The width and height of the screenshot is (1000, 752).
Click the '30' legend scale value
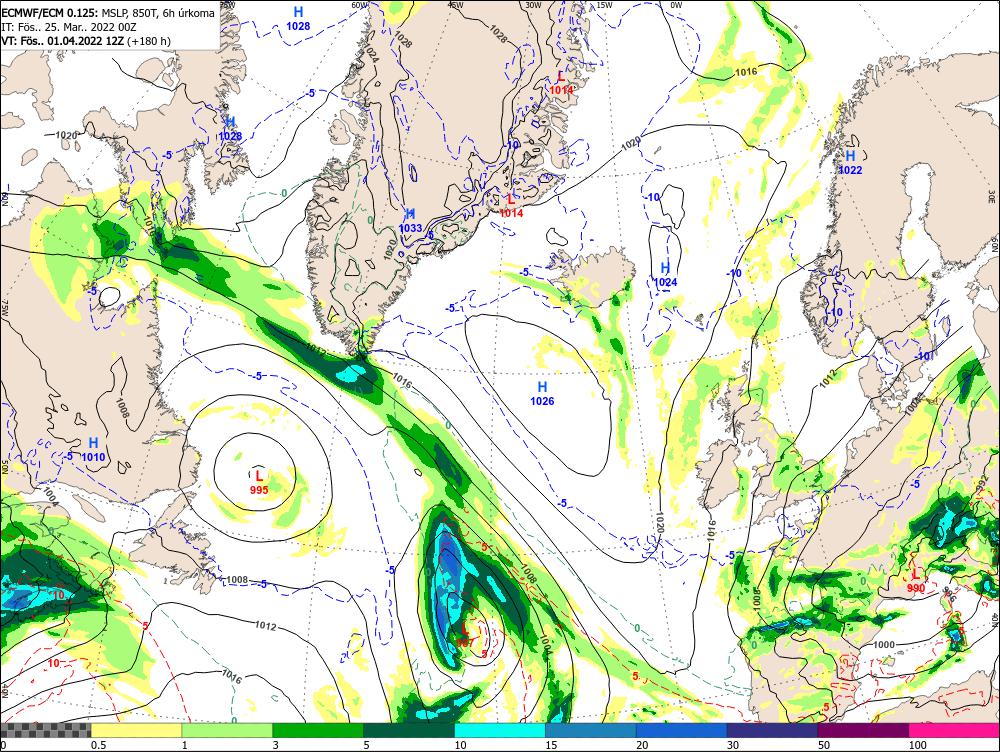pos(733,745)
